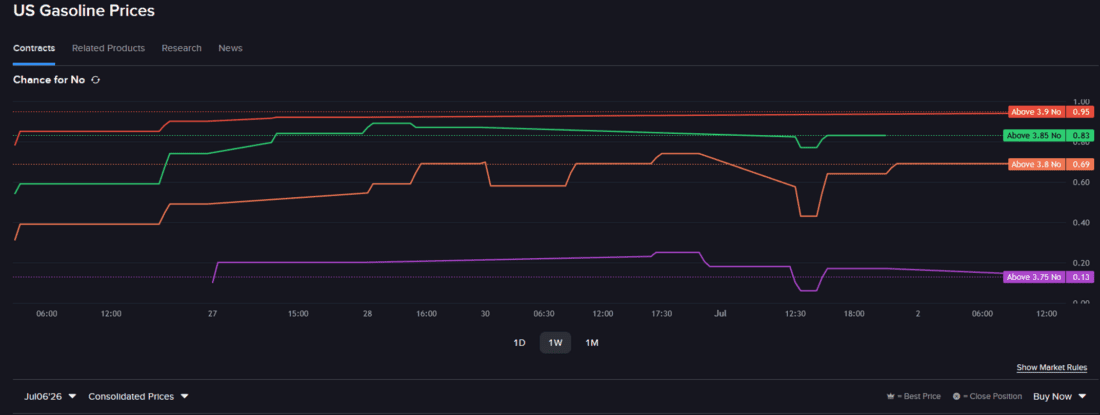Screen dimensions: 1100x415
Task: Open the Research tab
Action: (x=182, y=48)
